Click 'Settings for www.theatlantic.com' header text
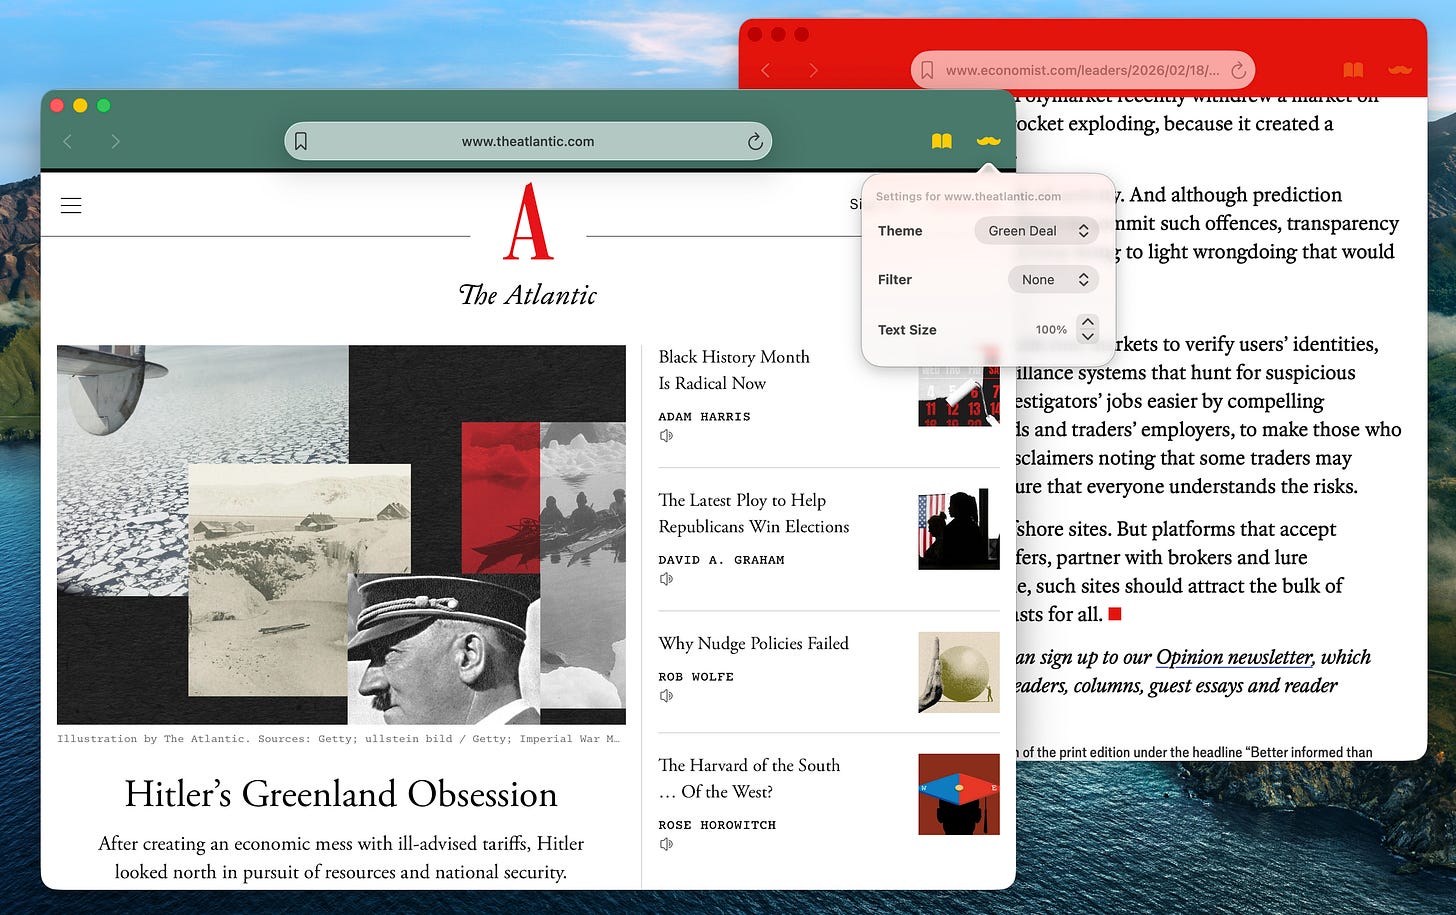 pos(968,197)
